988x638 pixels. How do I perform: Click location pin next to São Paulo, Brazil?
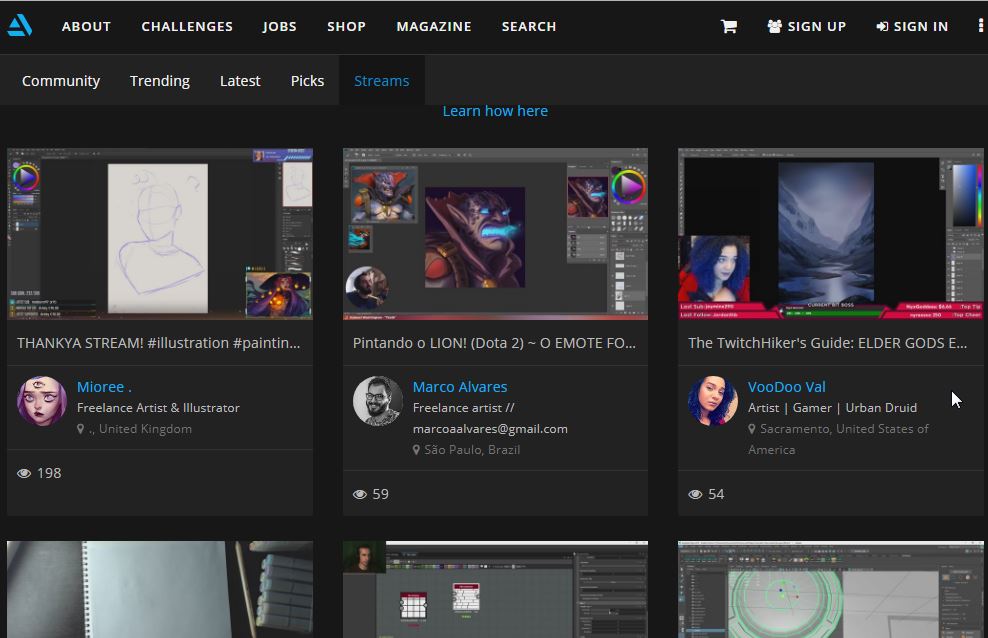coord(416,450)
